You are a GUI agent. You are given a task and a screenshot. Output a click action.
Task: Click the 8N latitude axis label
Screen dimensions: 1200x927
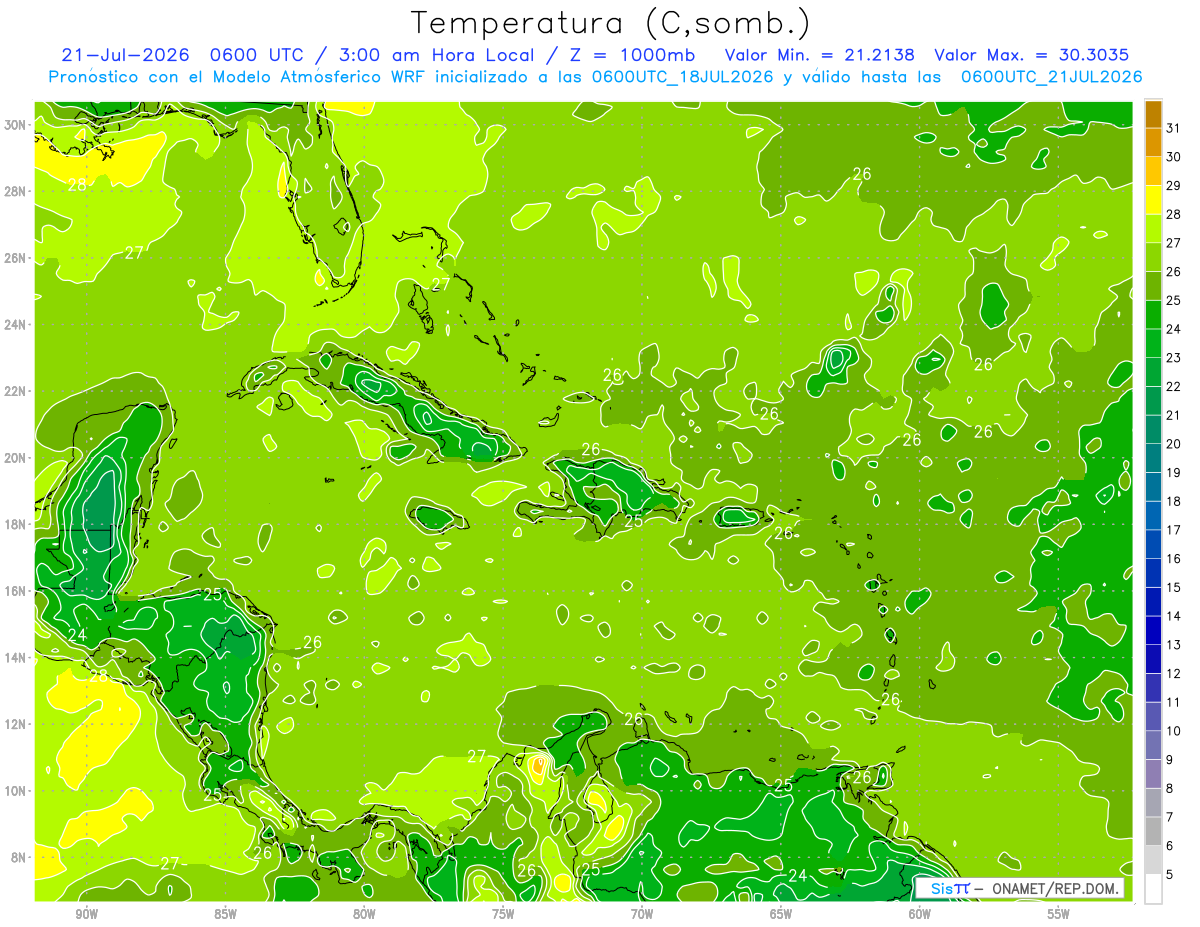[x=20, y=857]
